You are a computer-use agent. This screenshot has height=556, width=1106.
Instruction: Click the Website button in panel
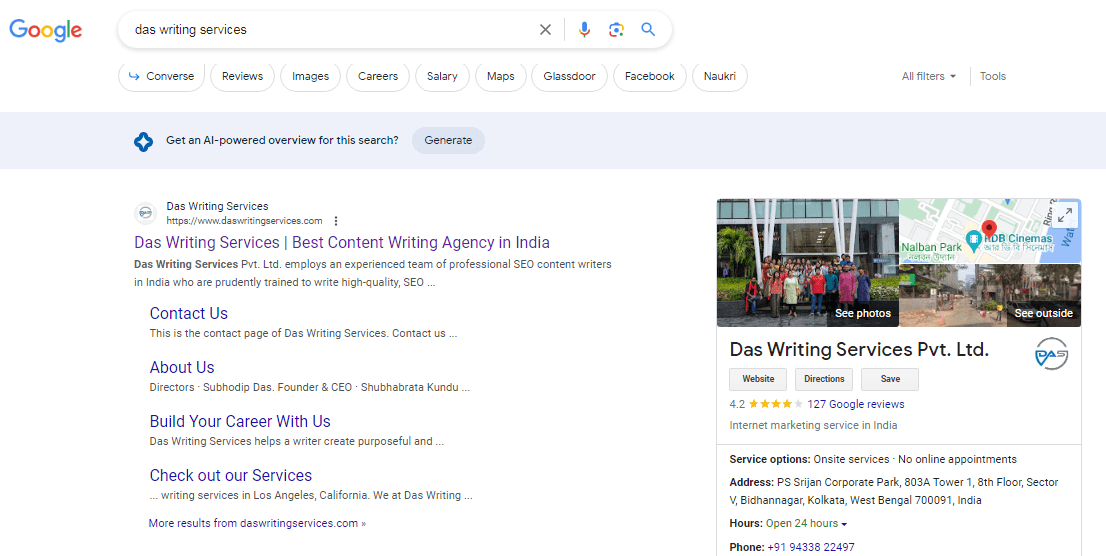(758, 379)
